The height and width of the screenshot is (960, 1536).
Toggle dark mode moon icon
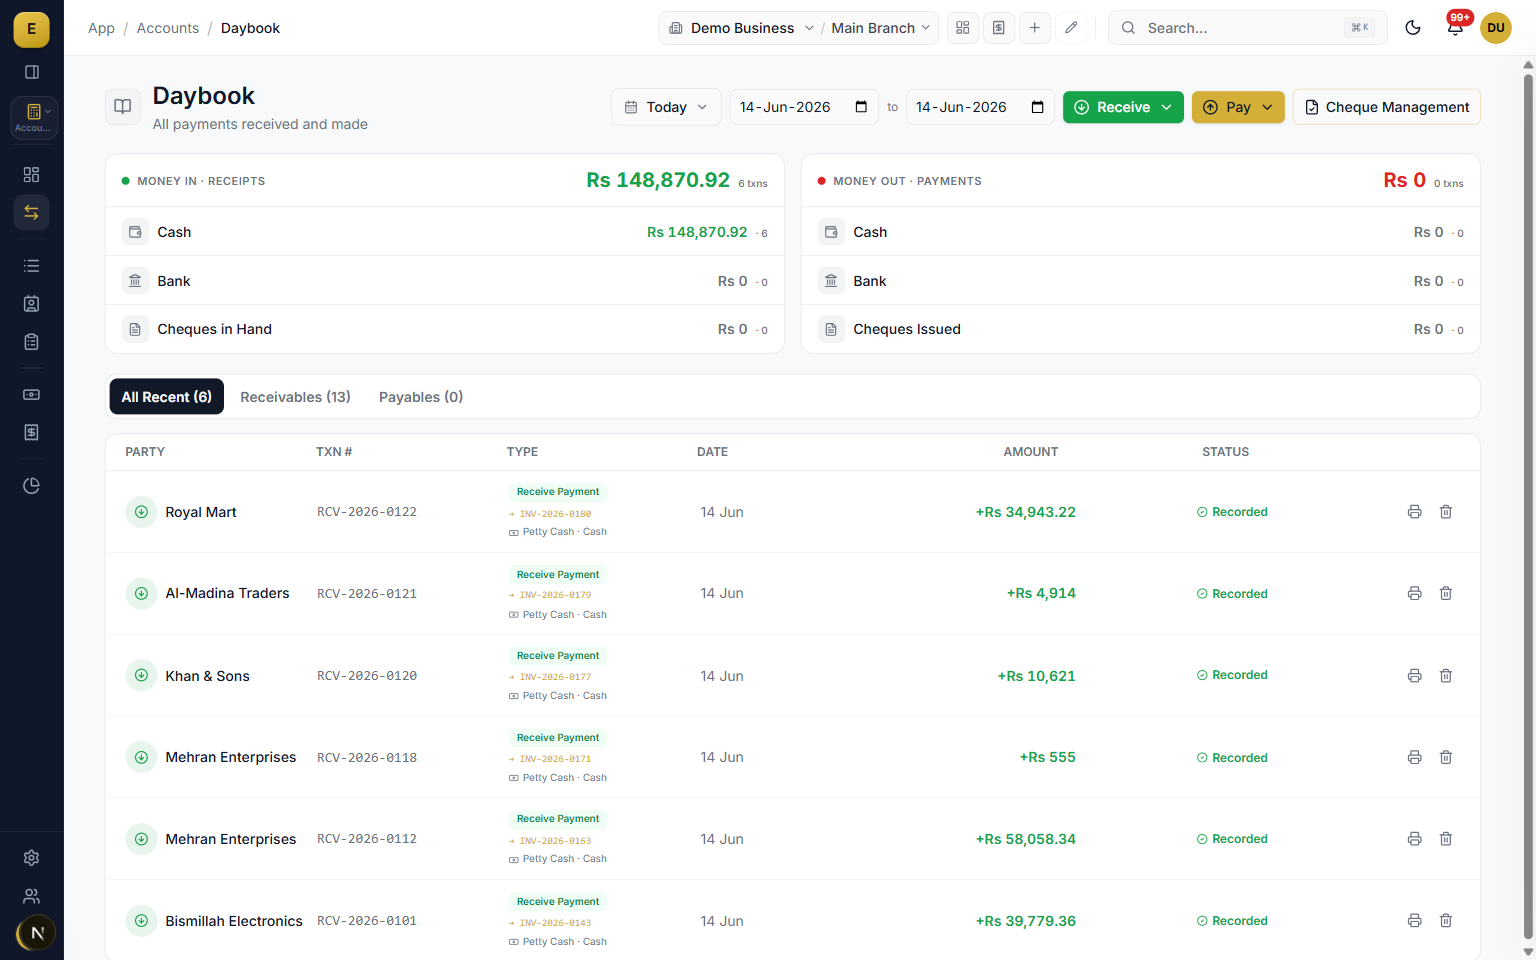pos(1413,28)
